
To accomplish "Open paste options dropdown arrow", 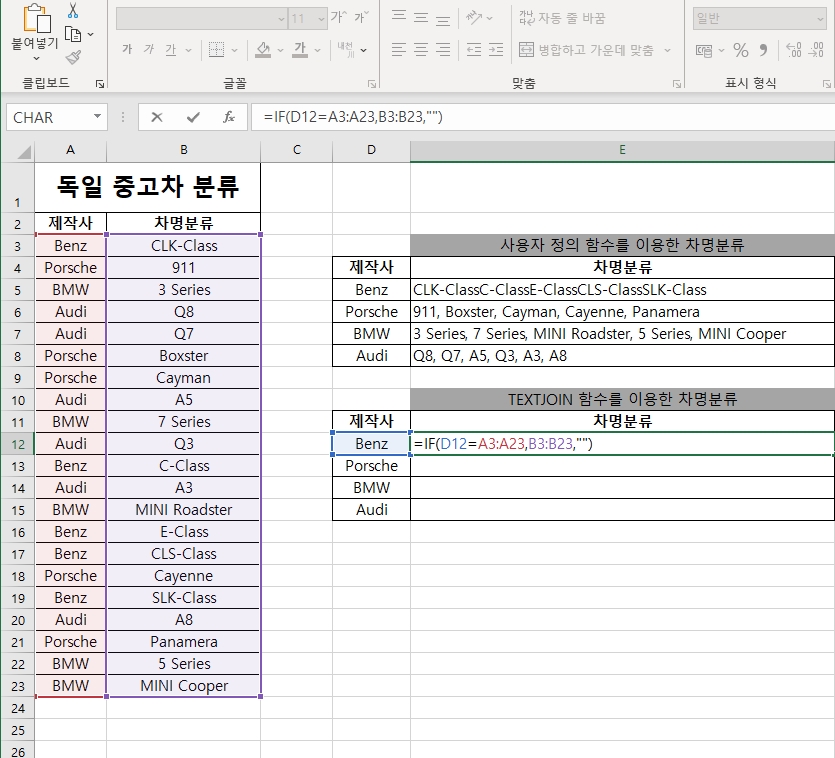I will [36, 58].
